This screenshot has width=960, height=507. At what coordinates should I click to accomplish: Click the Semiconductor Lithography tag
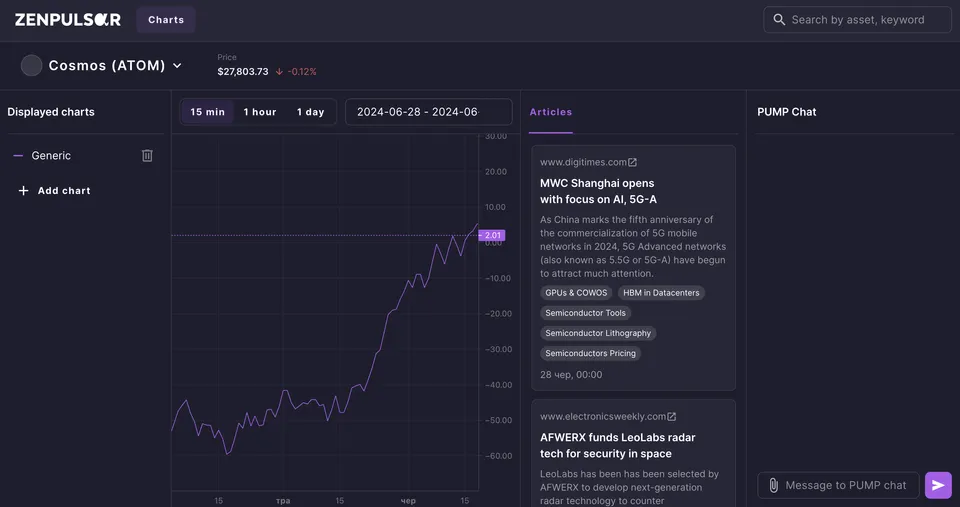pyautogui.click(x=598, y=333)
